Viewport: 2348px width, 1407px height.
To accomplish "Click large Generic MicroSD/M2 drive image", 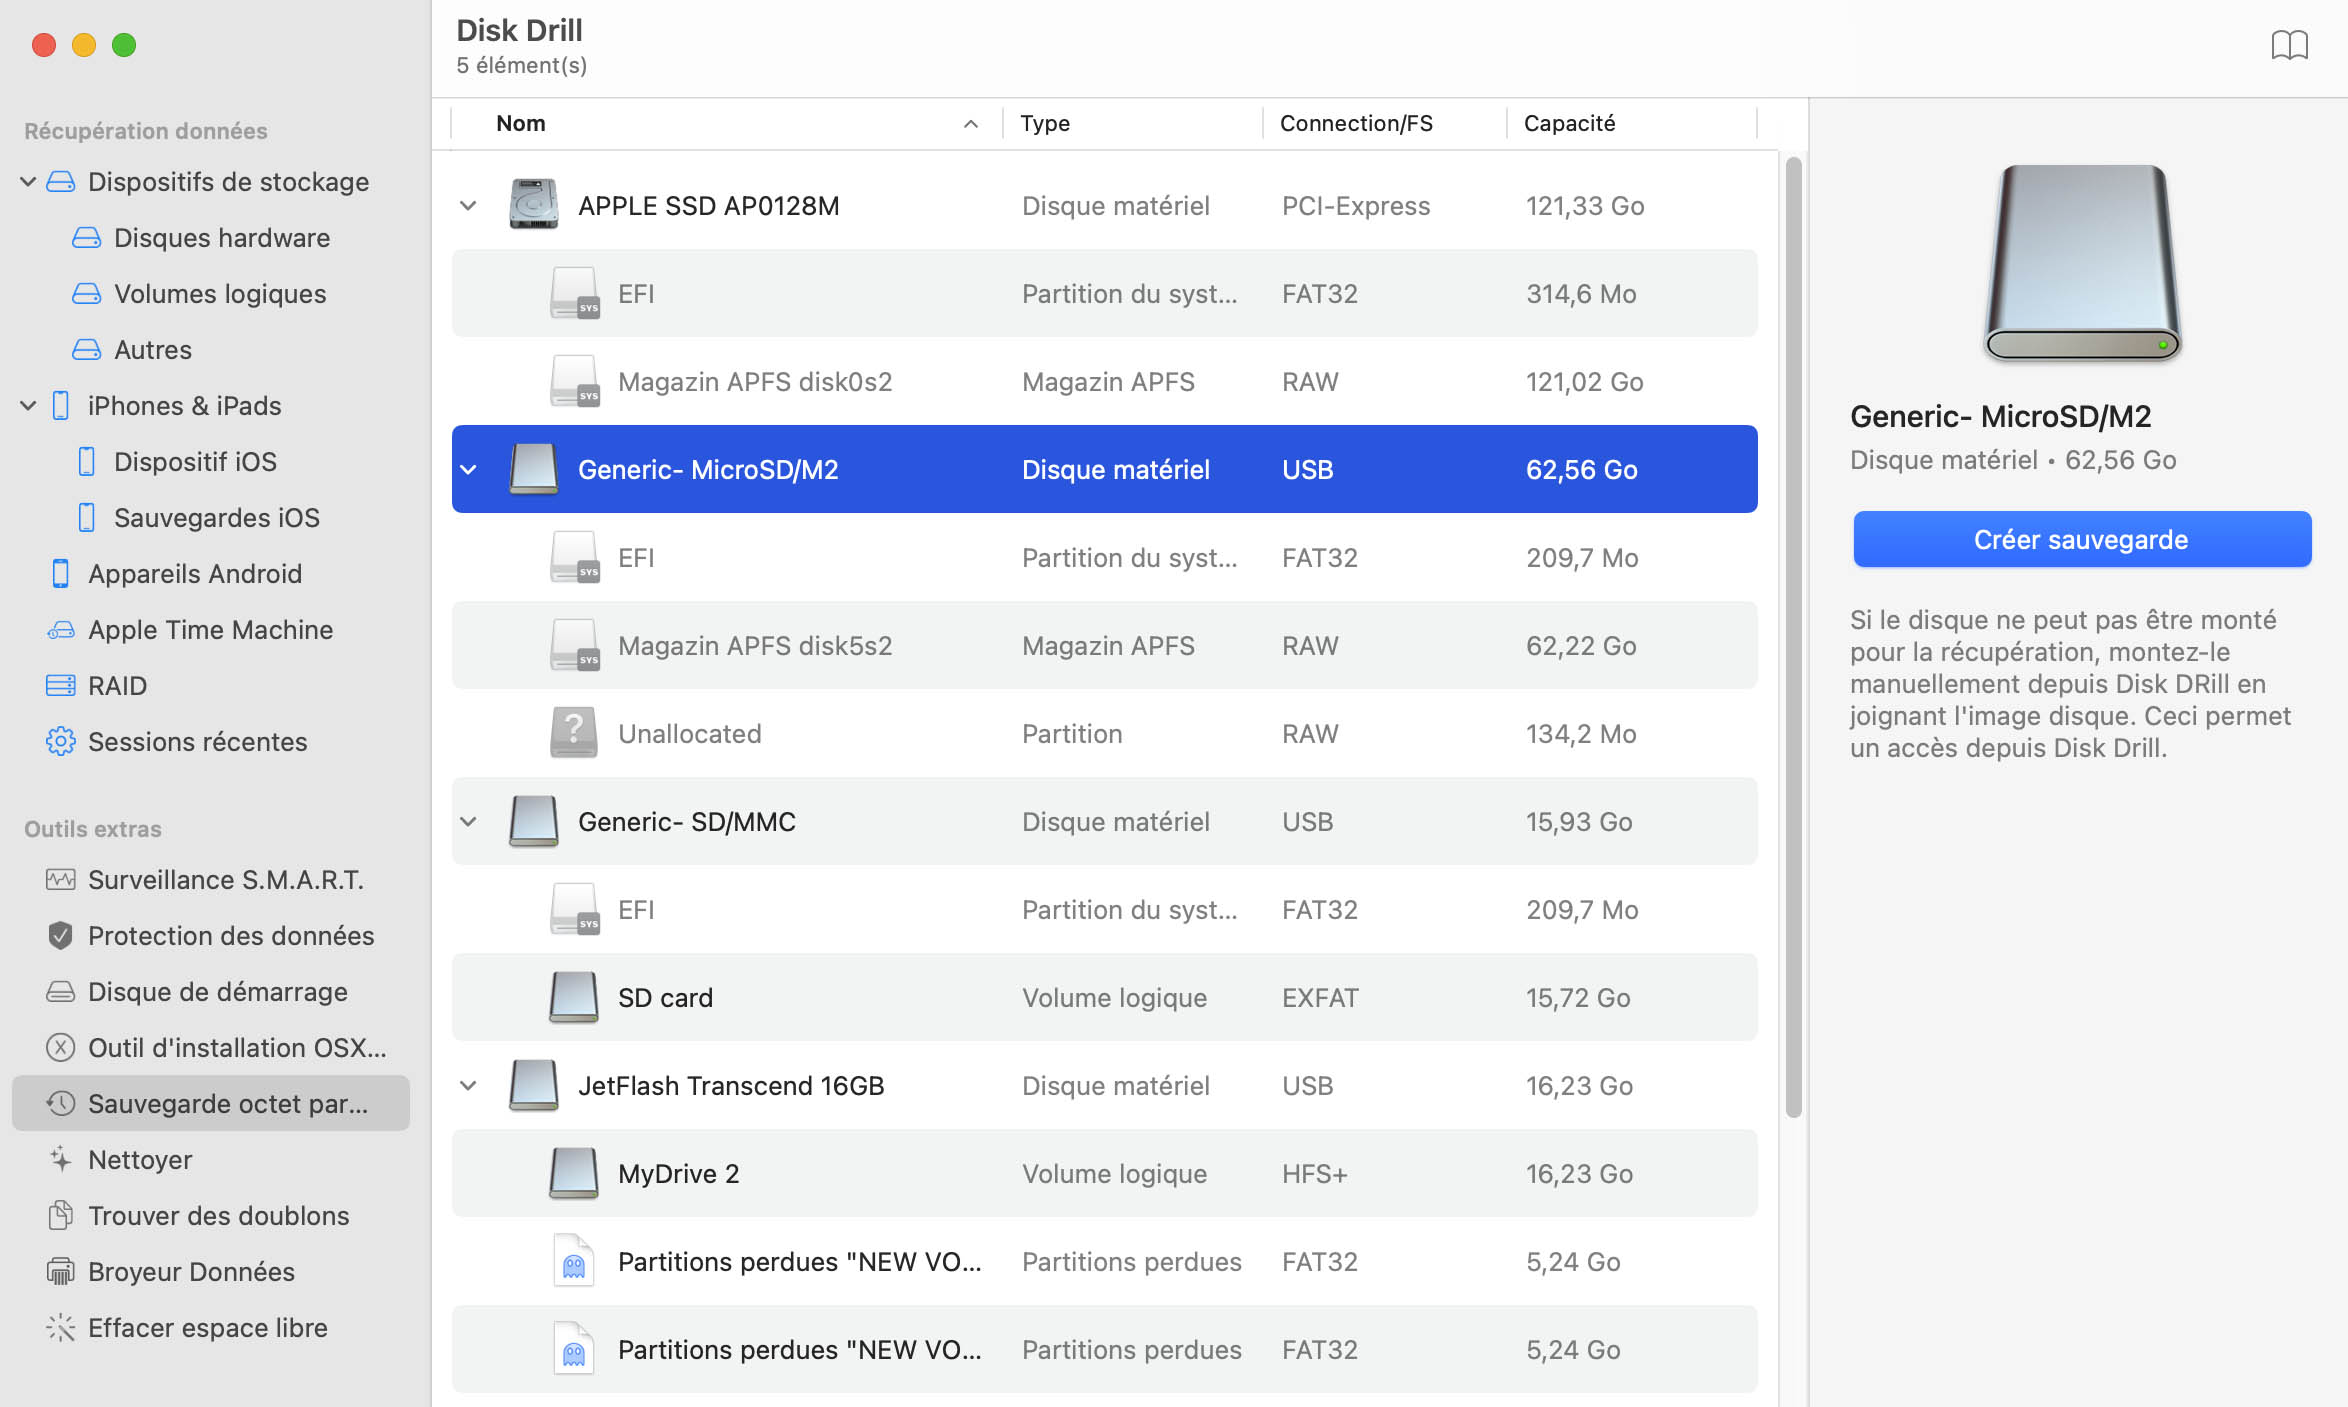I will coord(2082,262).
